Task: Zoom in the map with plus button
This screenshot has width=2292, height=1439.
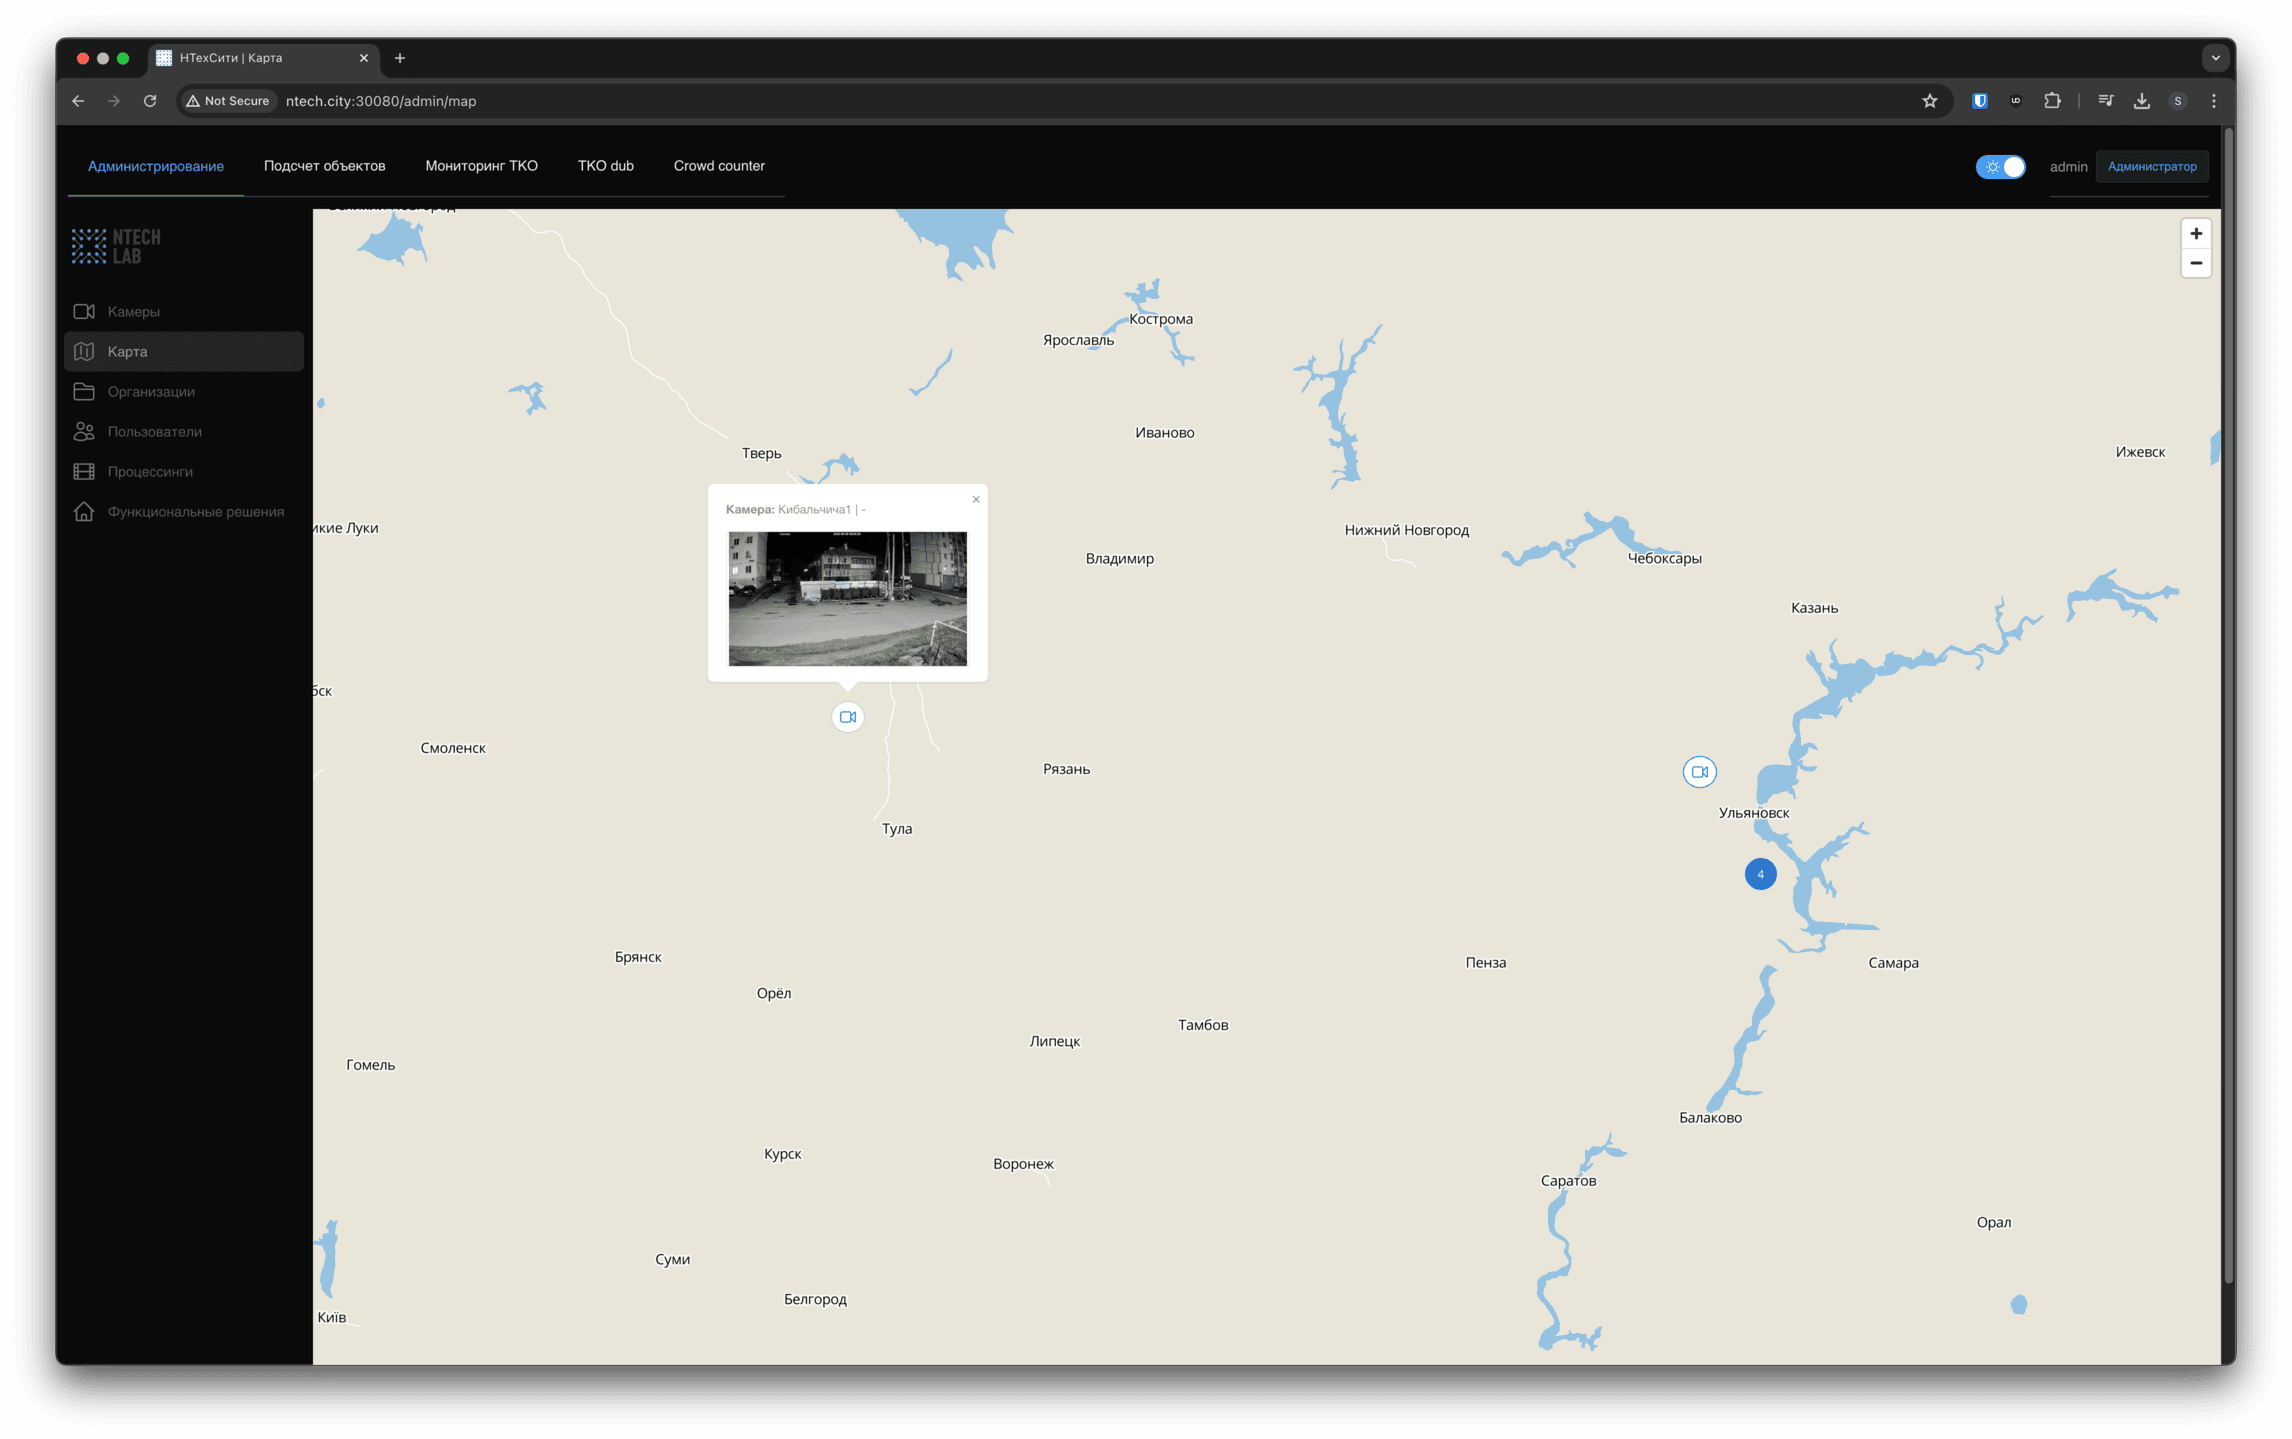Action: 2196,234
